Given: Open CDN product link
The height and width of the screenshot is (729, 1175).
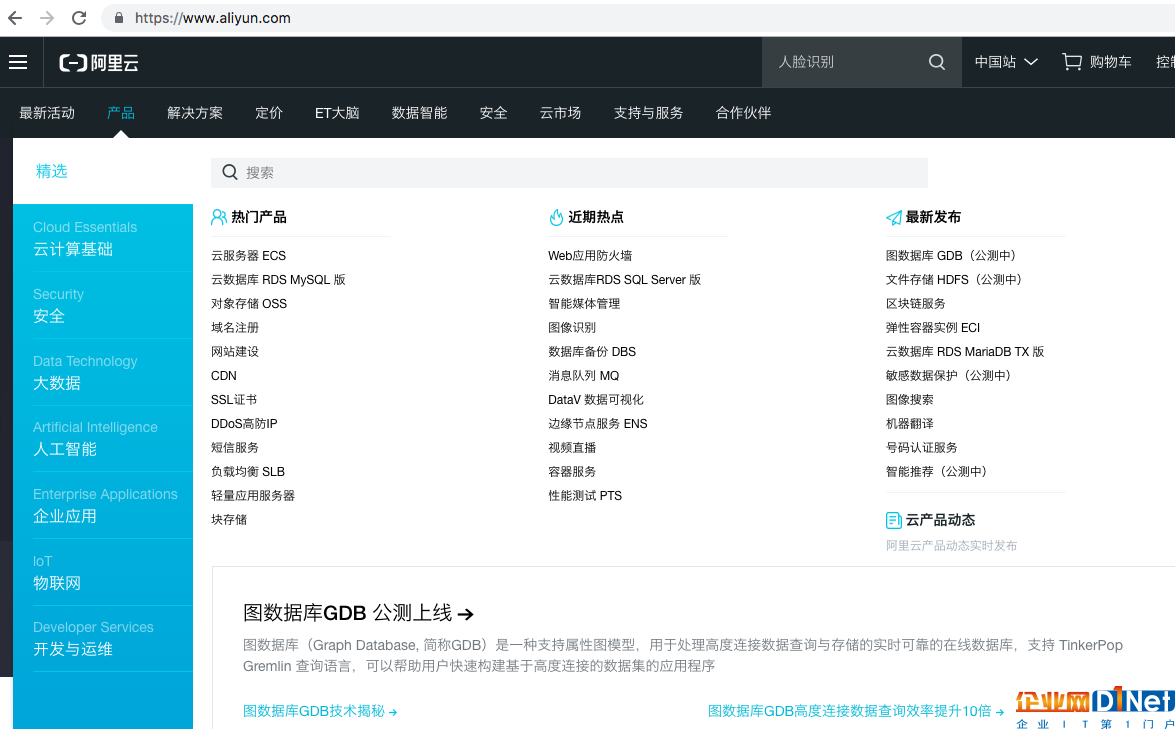Looking at the screenshot, I should (x=224, y=375).
